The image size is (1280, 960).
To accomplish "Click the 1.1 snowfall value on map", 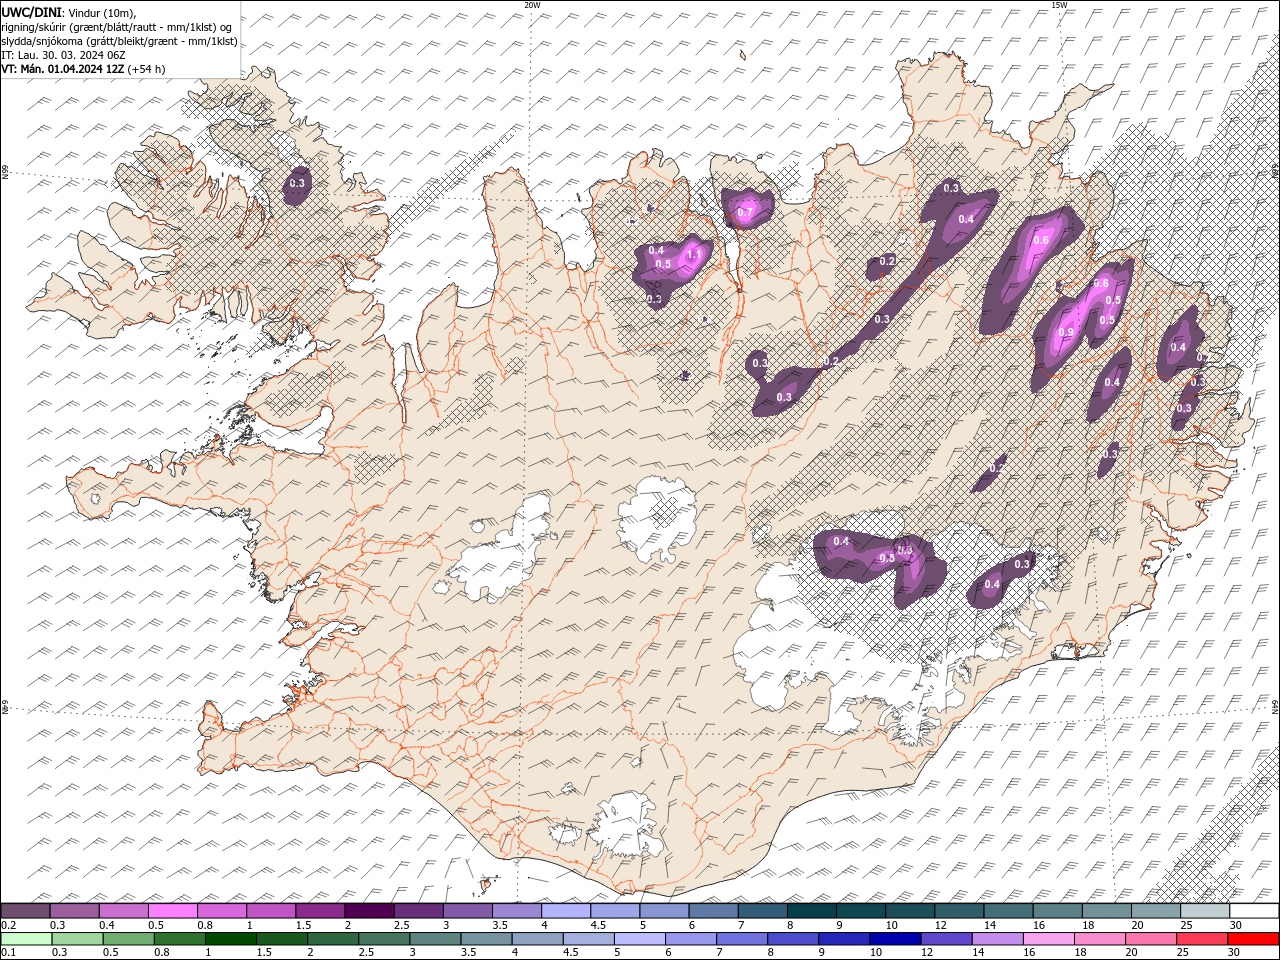I will (x=693, y=255).
